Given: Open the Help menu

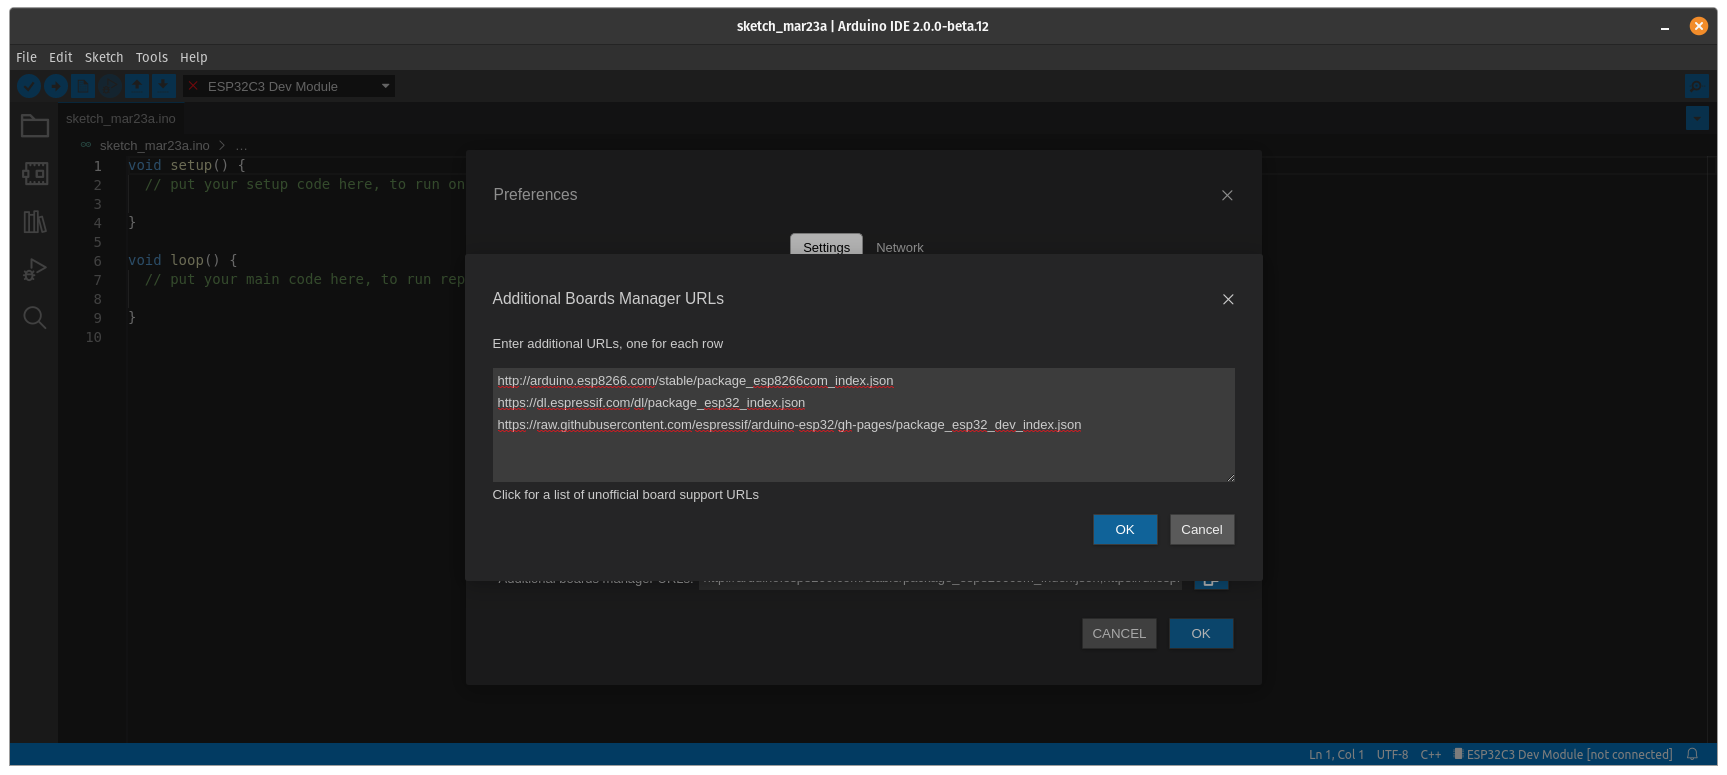Looking at the screenshot, I should point(194,57).
